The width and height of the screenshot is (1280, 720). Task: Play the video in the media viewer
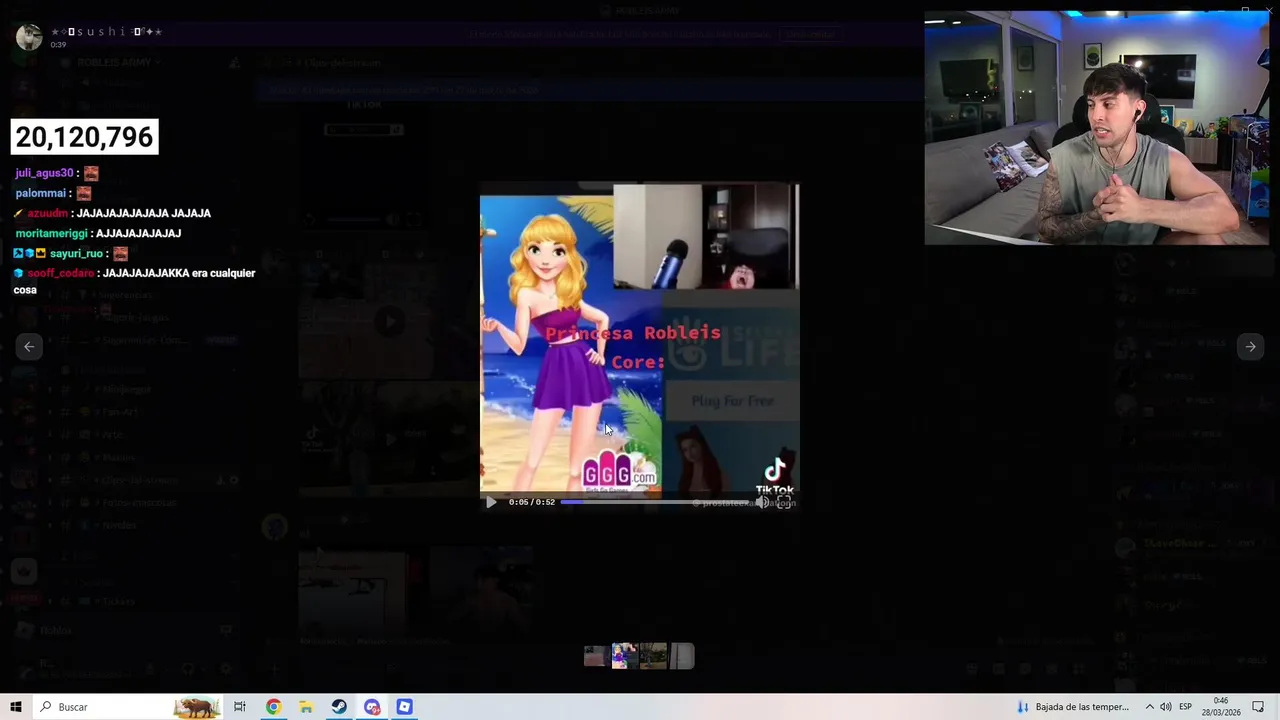click(490, 502)
